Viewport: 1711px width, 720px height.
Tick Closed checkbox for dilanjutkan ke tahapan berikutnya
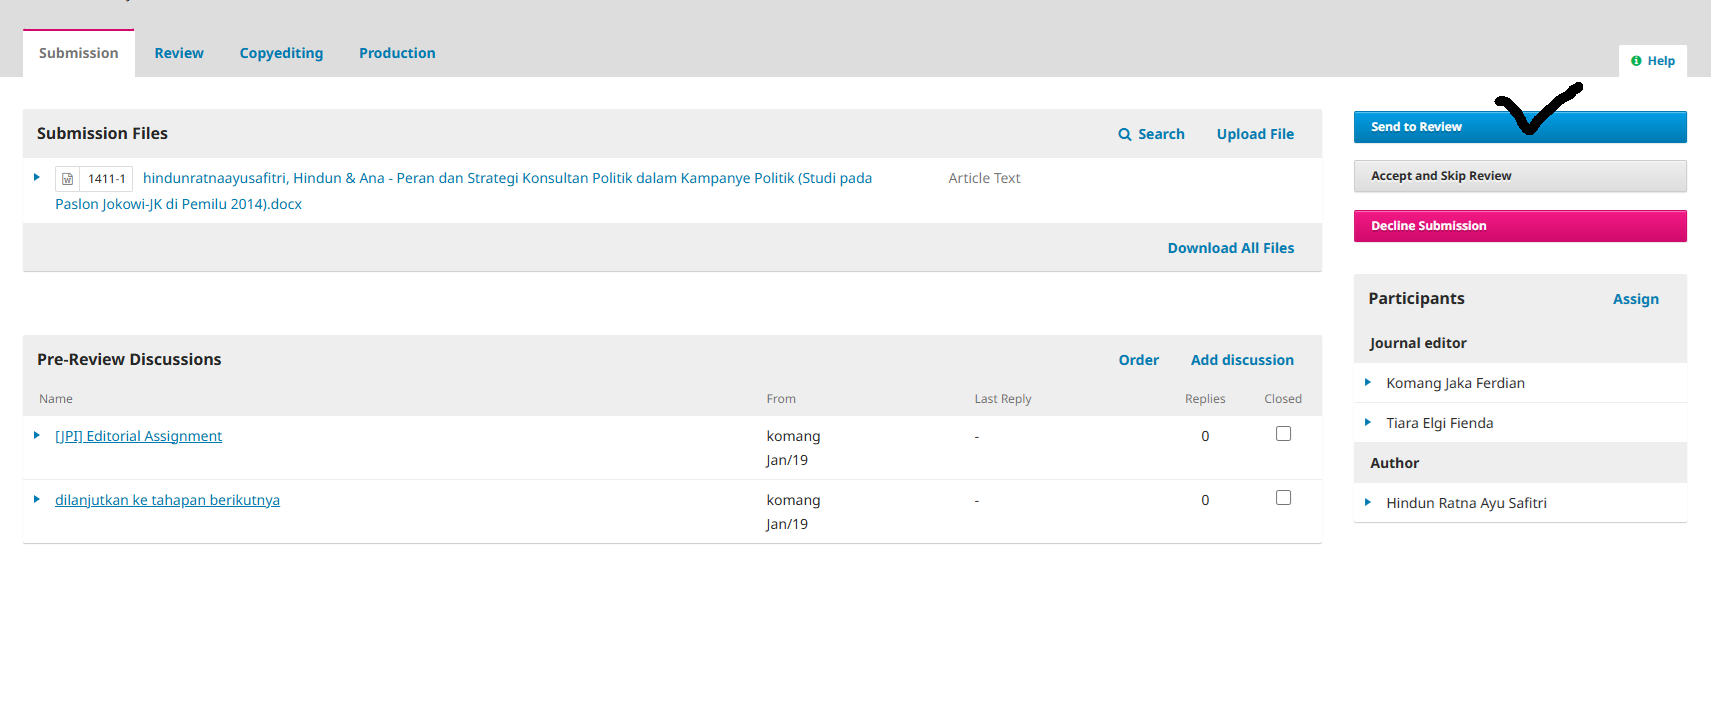pyautogui.click(x=1283, y=498)
